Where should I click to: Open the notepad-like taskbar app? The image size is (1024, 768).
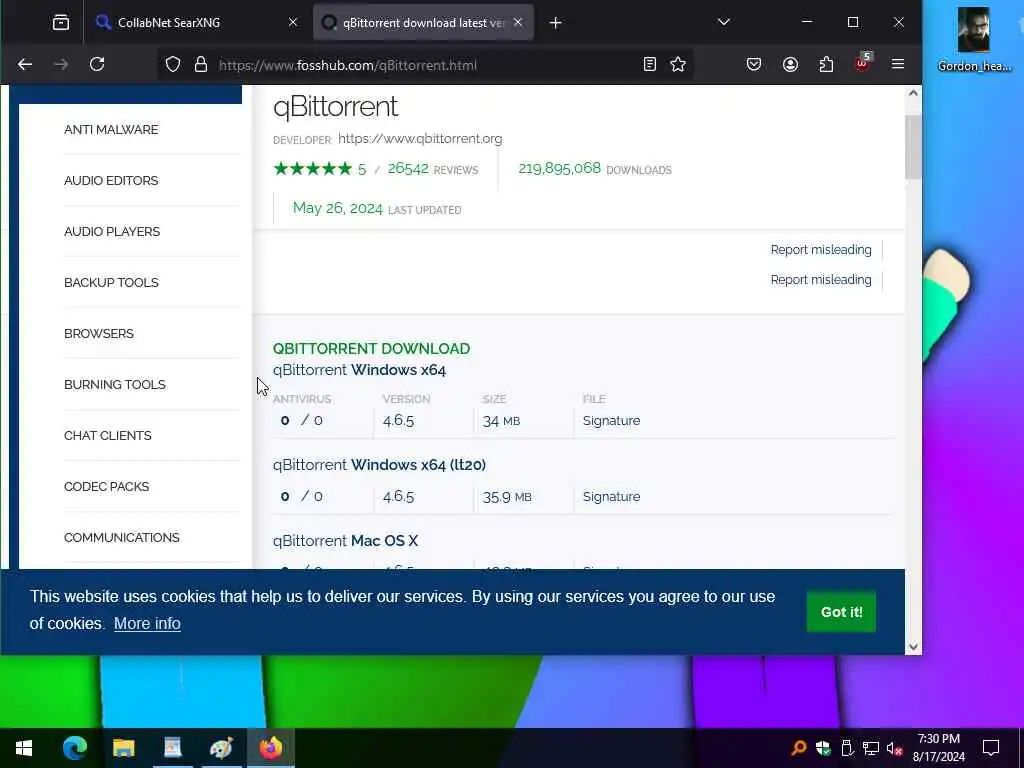coord(172,748)
